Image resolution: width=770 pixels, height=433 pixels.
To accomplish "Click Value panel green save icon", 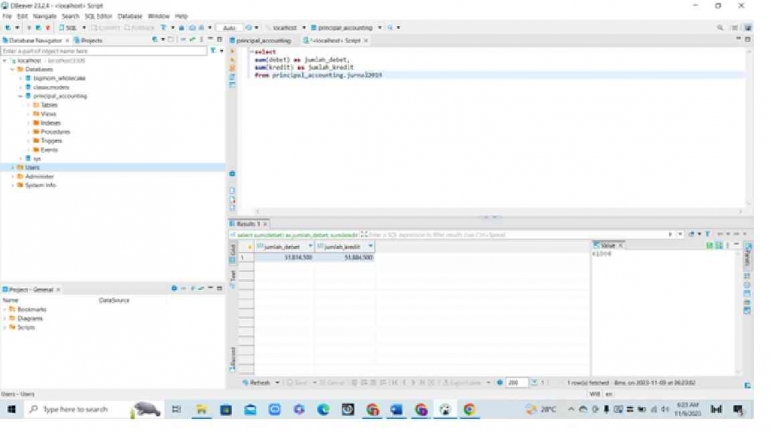I will [x=709, y=245].
